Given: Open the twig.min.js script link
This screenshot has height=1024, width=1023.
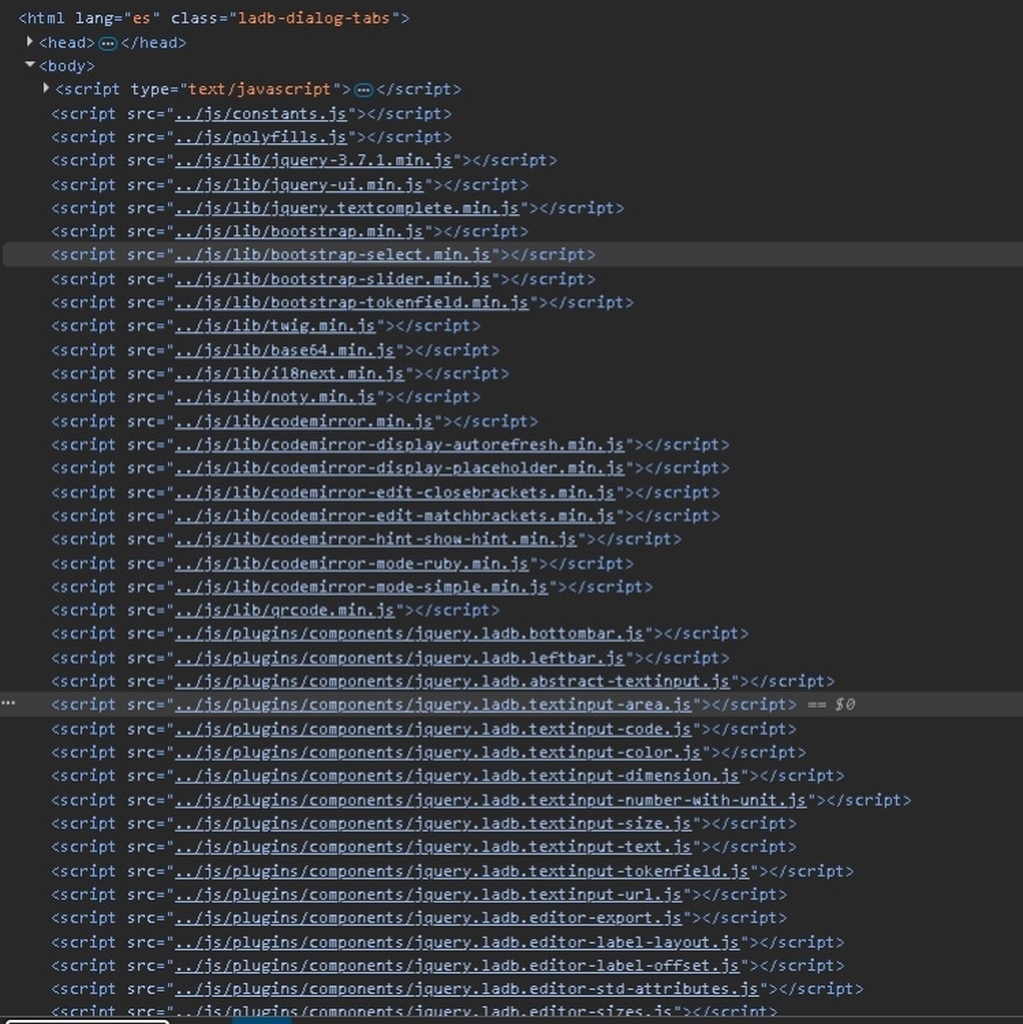Looking at the screenshot, I should click(x=274, y=326).
